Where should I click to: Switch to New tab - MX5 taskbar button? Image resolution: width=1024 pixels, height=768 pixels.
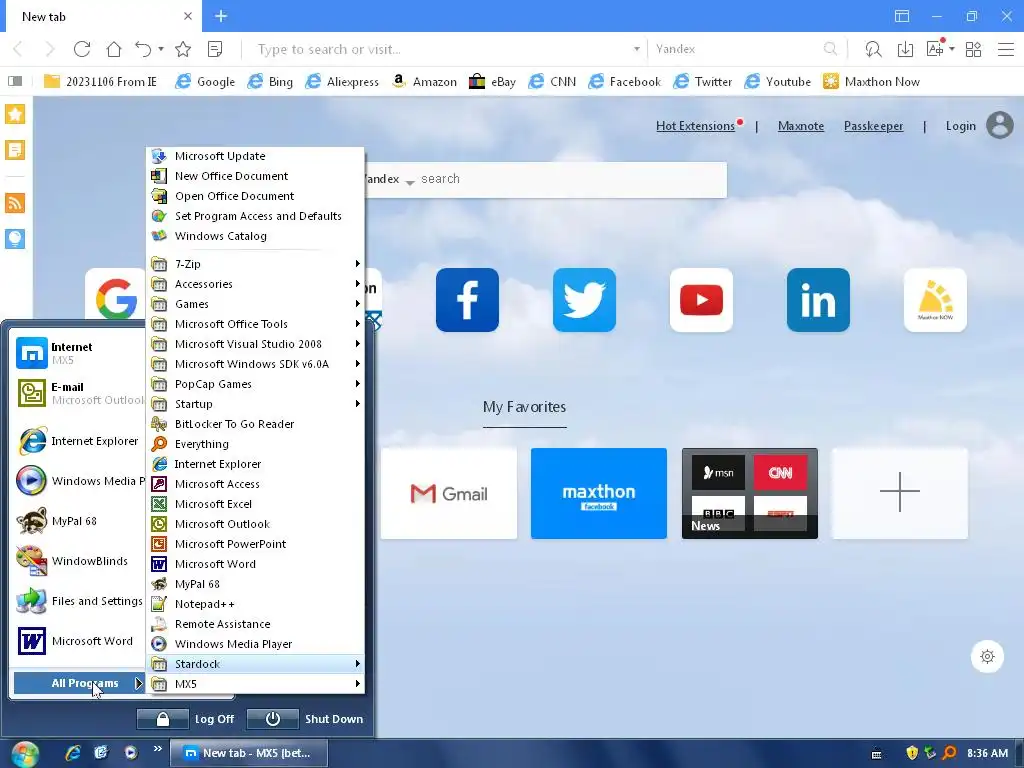click(x=249, y=753)
